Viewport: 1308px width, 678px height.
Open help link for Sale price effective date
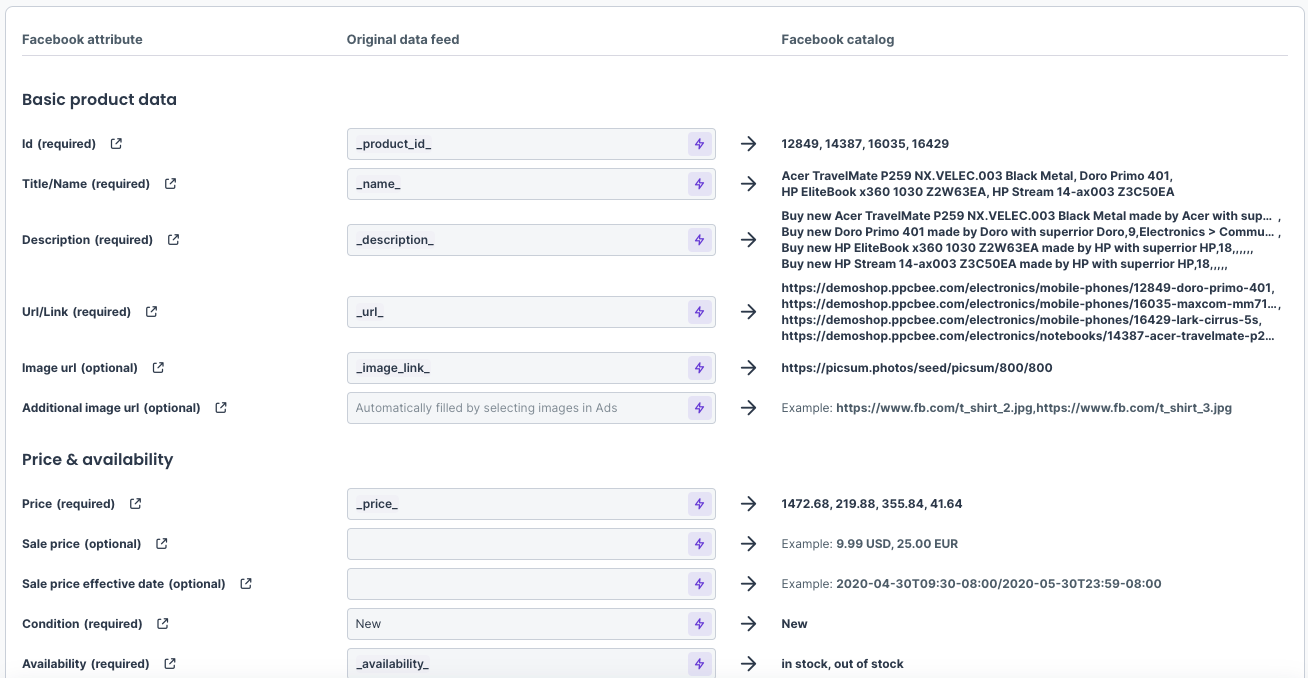246,584
